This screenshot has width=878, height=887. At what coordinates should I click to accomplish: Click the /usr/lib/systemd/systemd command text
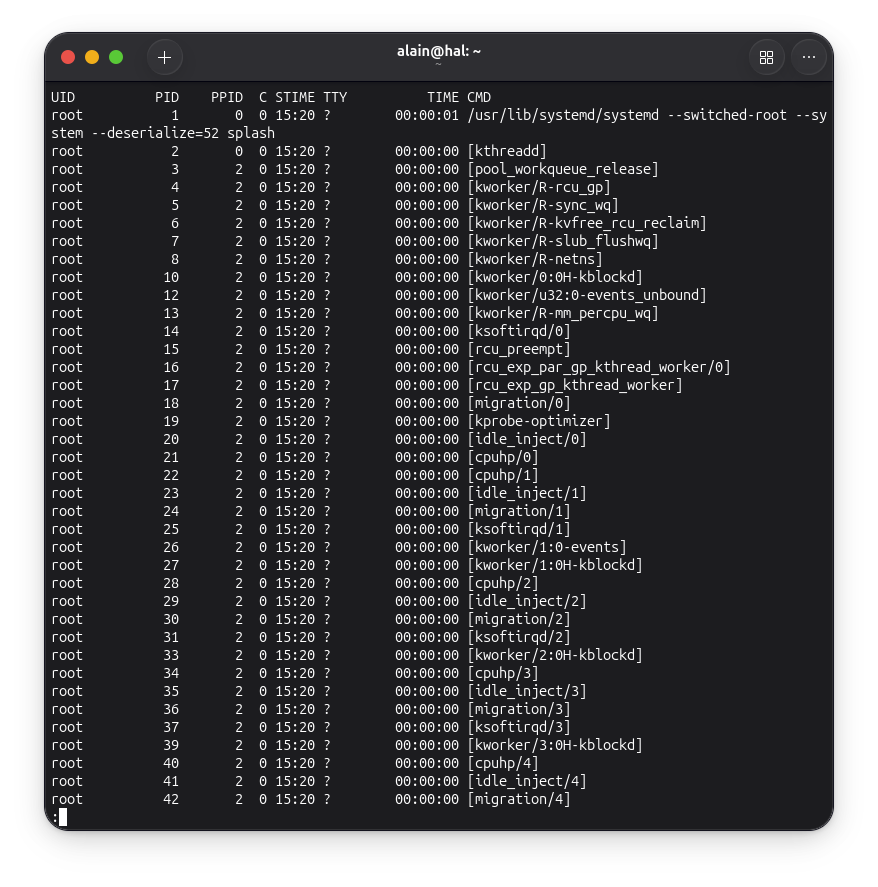click(x=563, y=115)
